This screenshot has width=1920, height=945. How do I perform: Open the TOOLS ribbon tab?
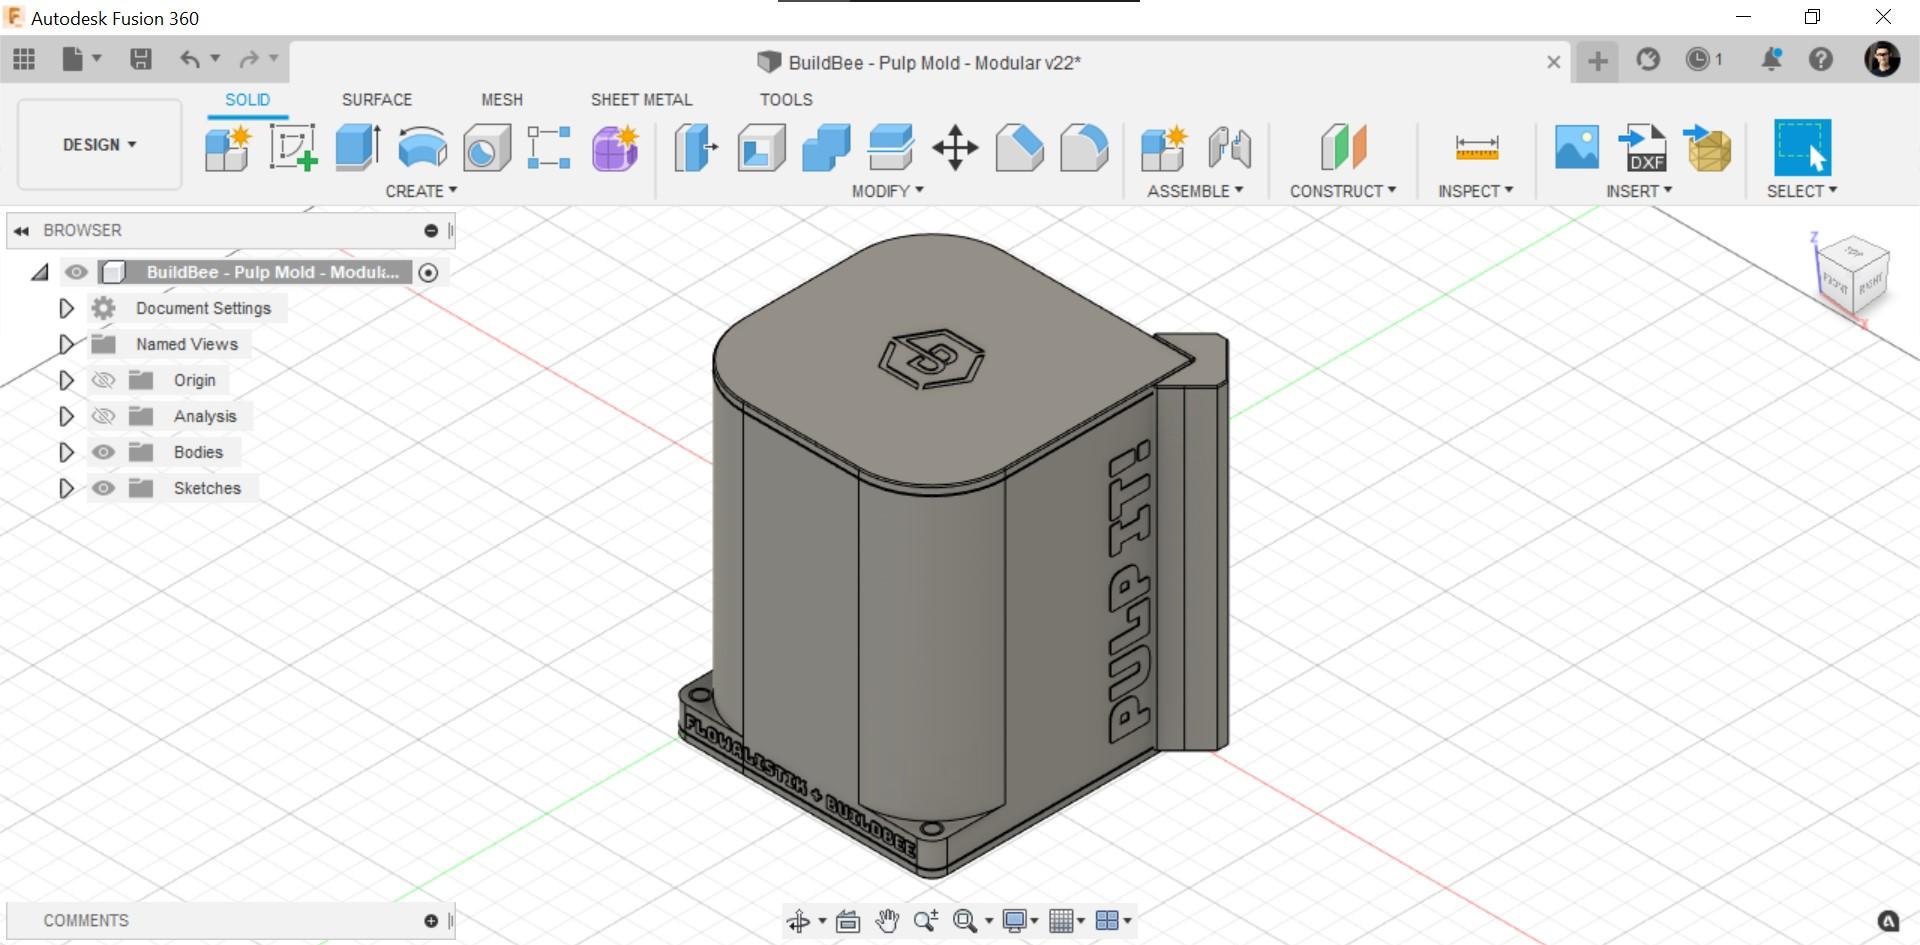(785, 99)
